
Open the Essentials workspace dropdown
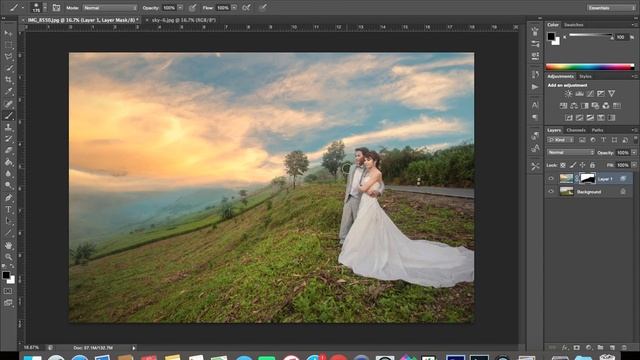click(x=611, y=8)
